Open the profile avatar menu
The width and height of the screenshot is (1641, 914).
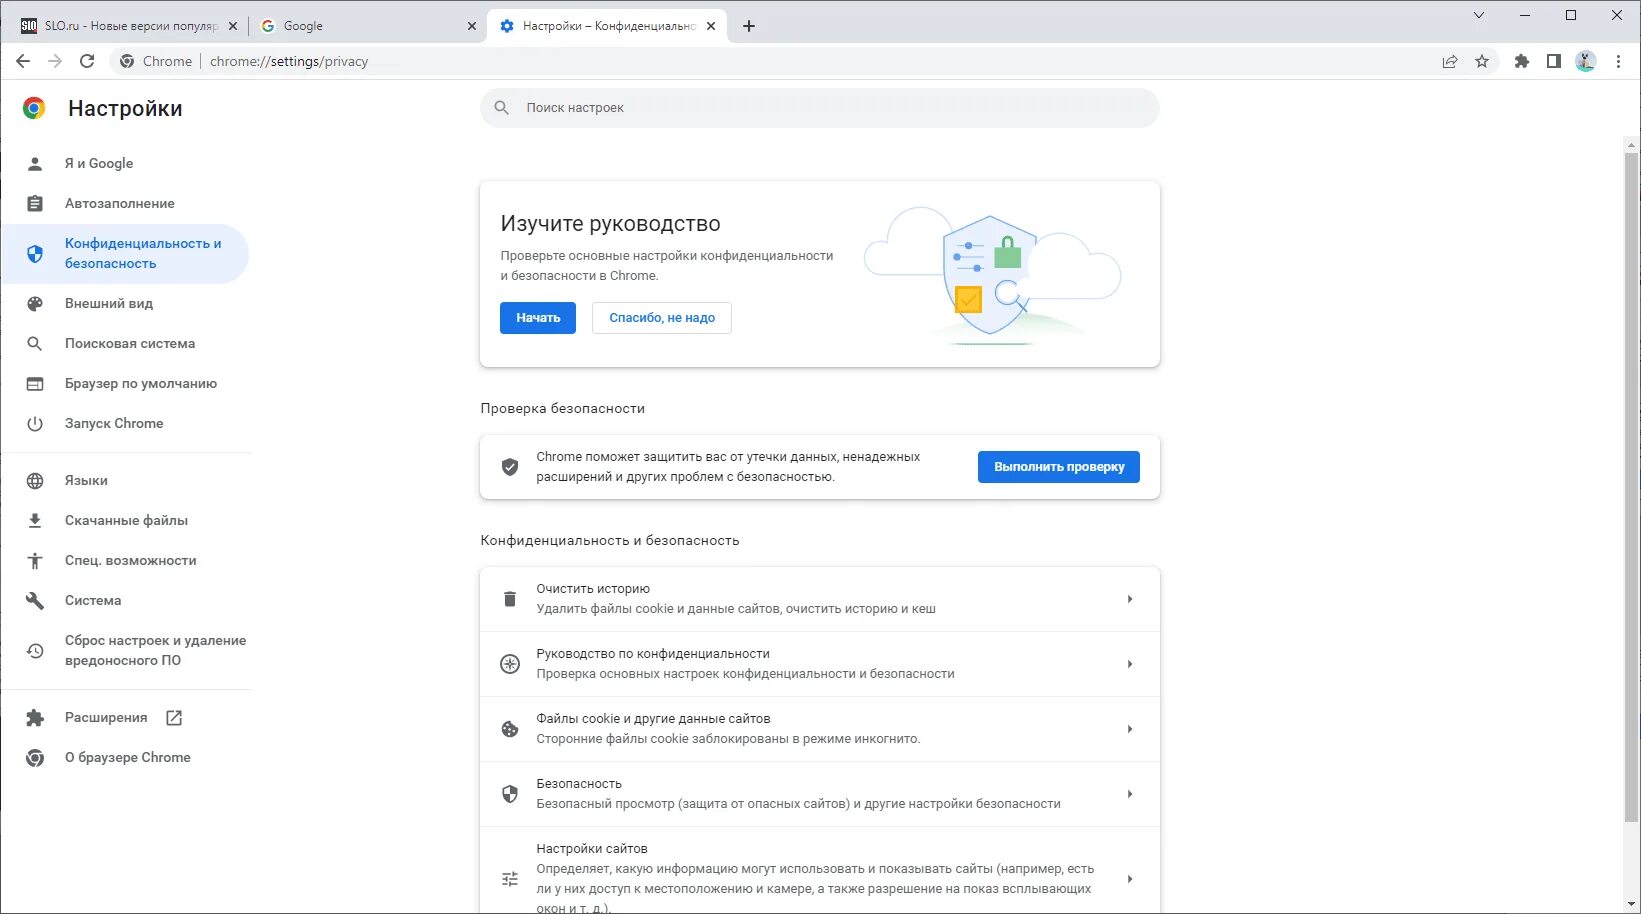(x=1586, y=61)
